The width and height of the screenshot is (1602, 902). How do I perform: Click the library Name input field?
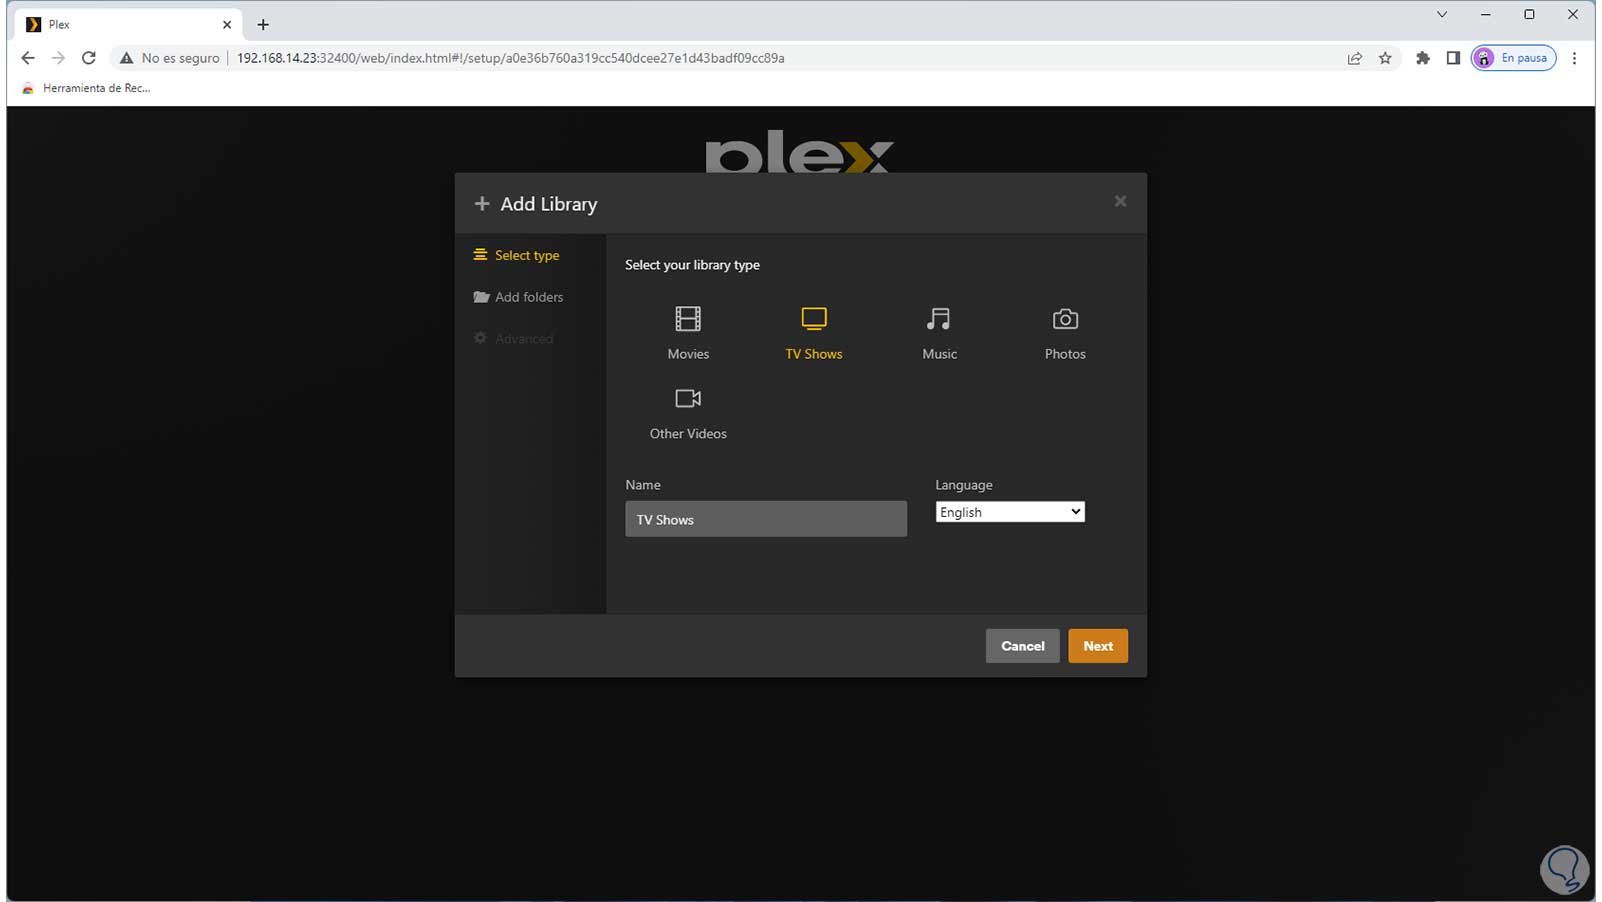(x=766, y=519)
